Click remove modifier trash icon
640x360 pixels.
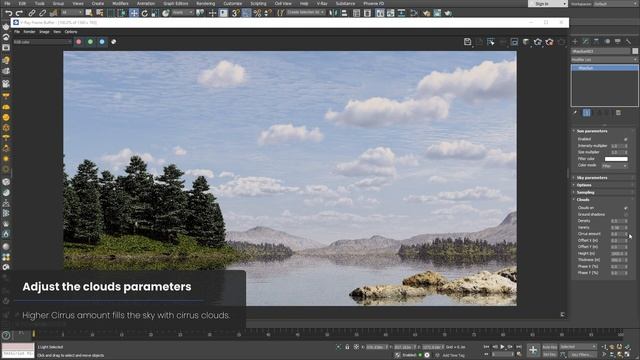618,113
